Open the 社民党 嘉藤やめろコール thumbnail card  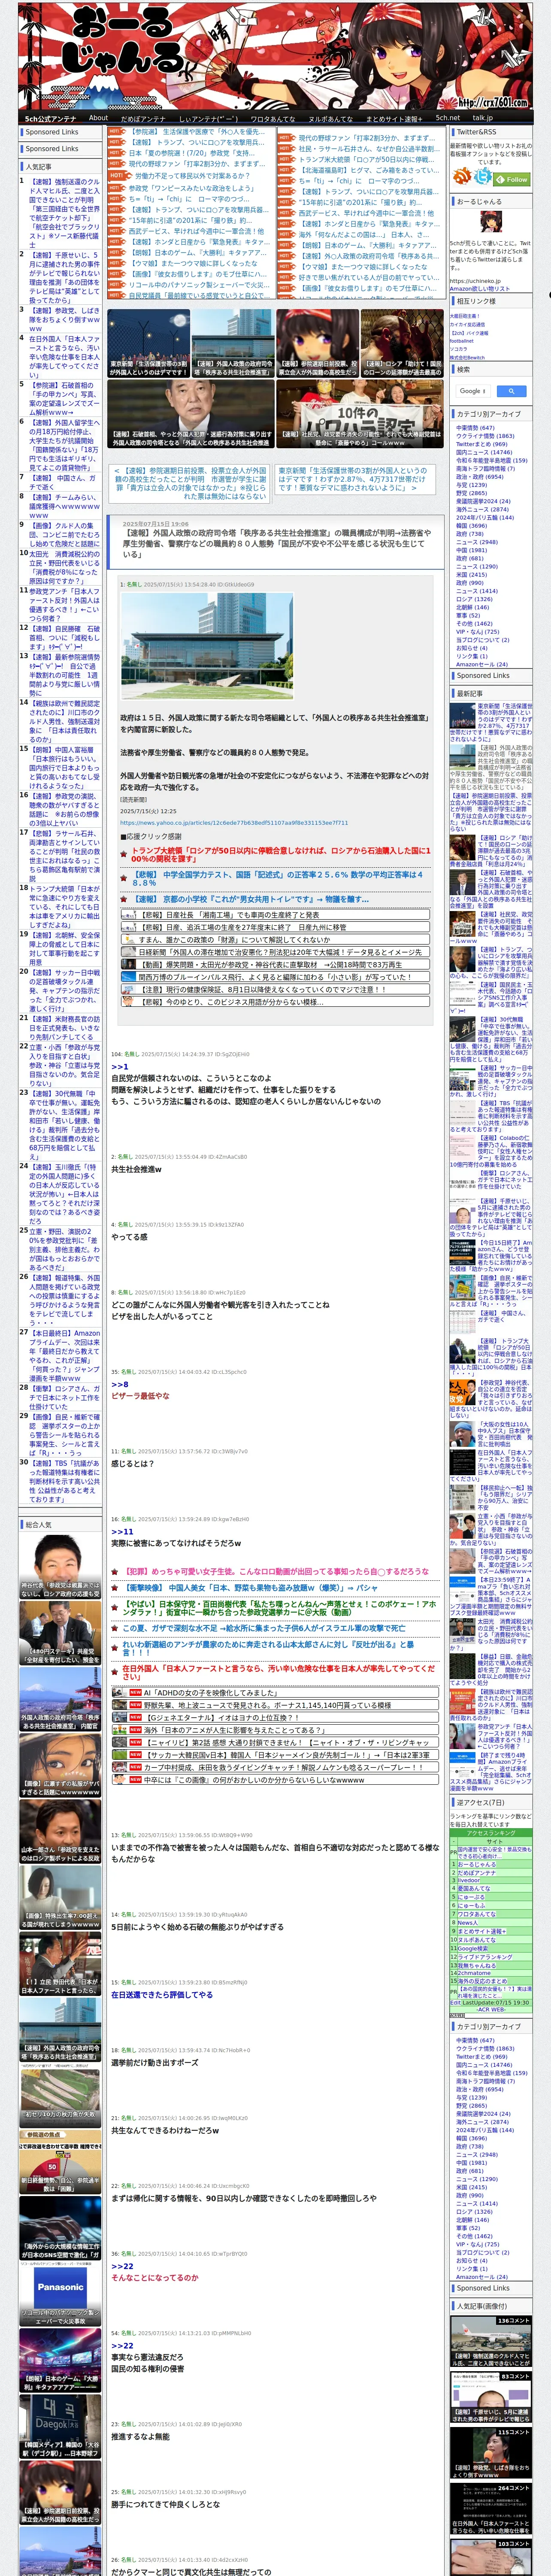tap(360, 414)
